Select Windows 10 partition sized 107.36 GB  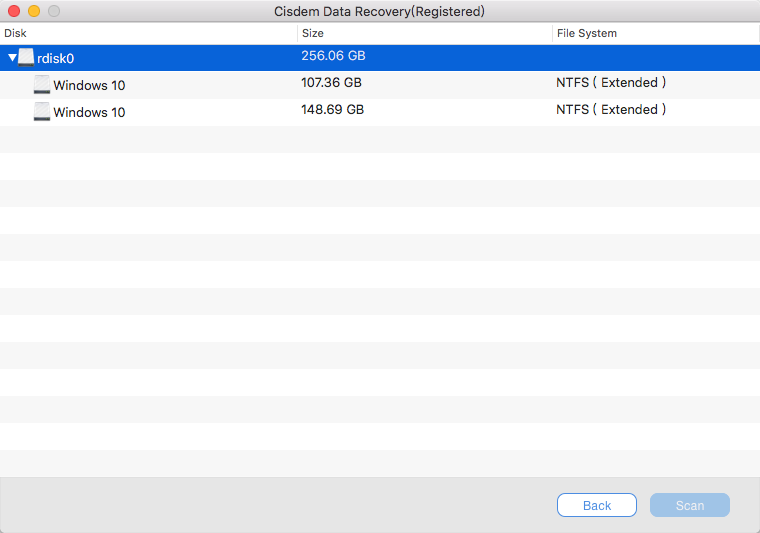coord(380,85)
